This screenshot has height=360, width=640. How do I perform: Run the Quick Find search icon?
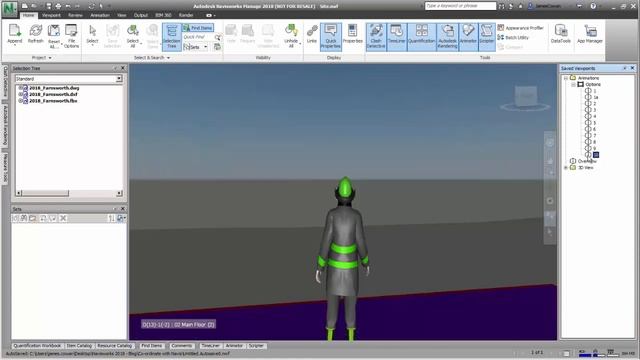(x=218, y=37)
